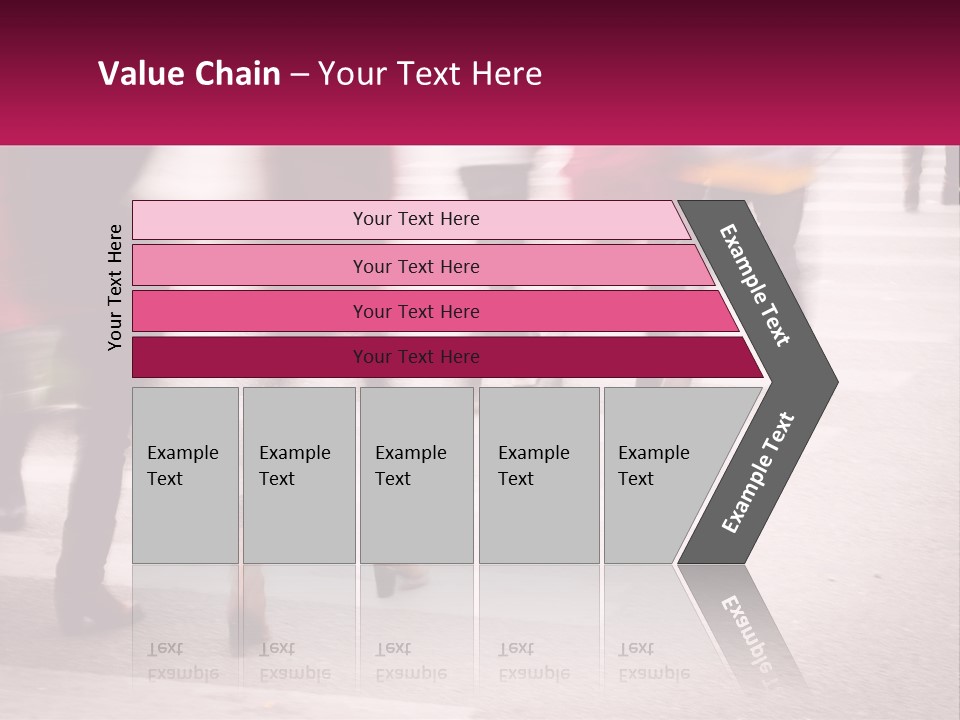Click the first gray Example Text box
This screenshot has height=720, width=960.
(186, 475)
